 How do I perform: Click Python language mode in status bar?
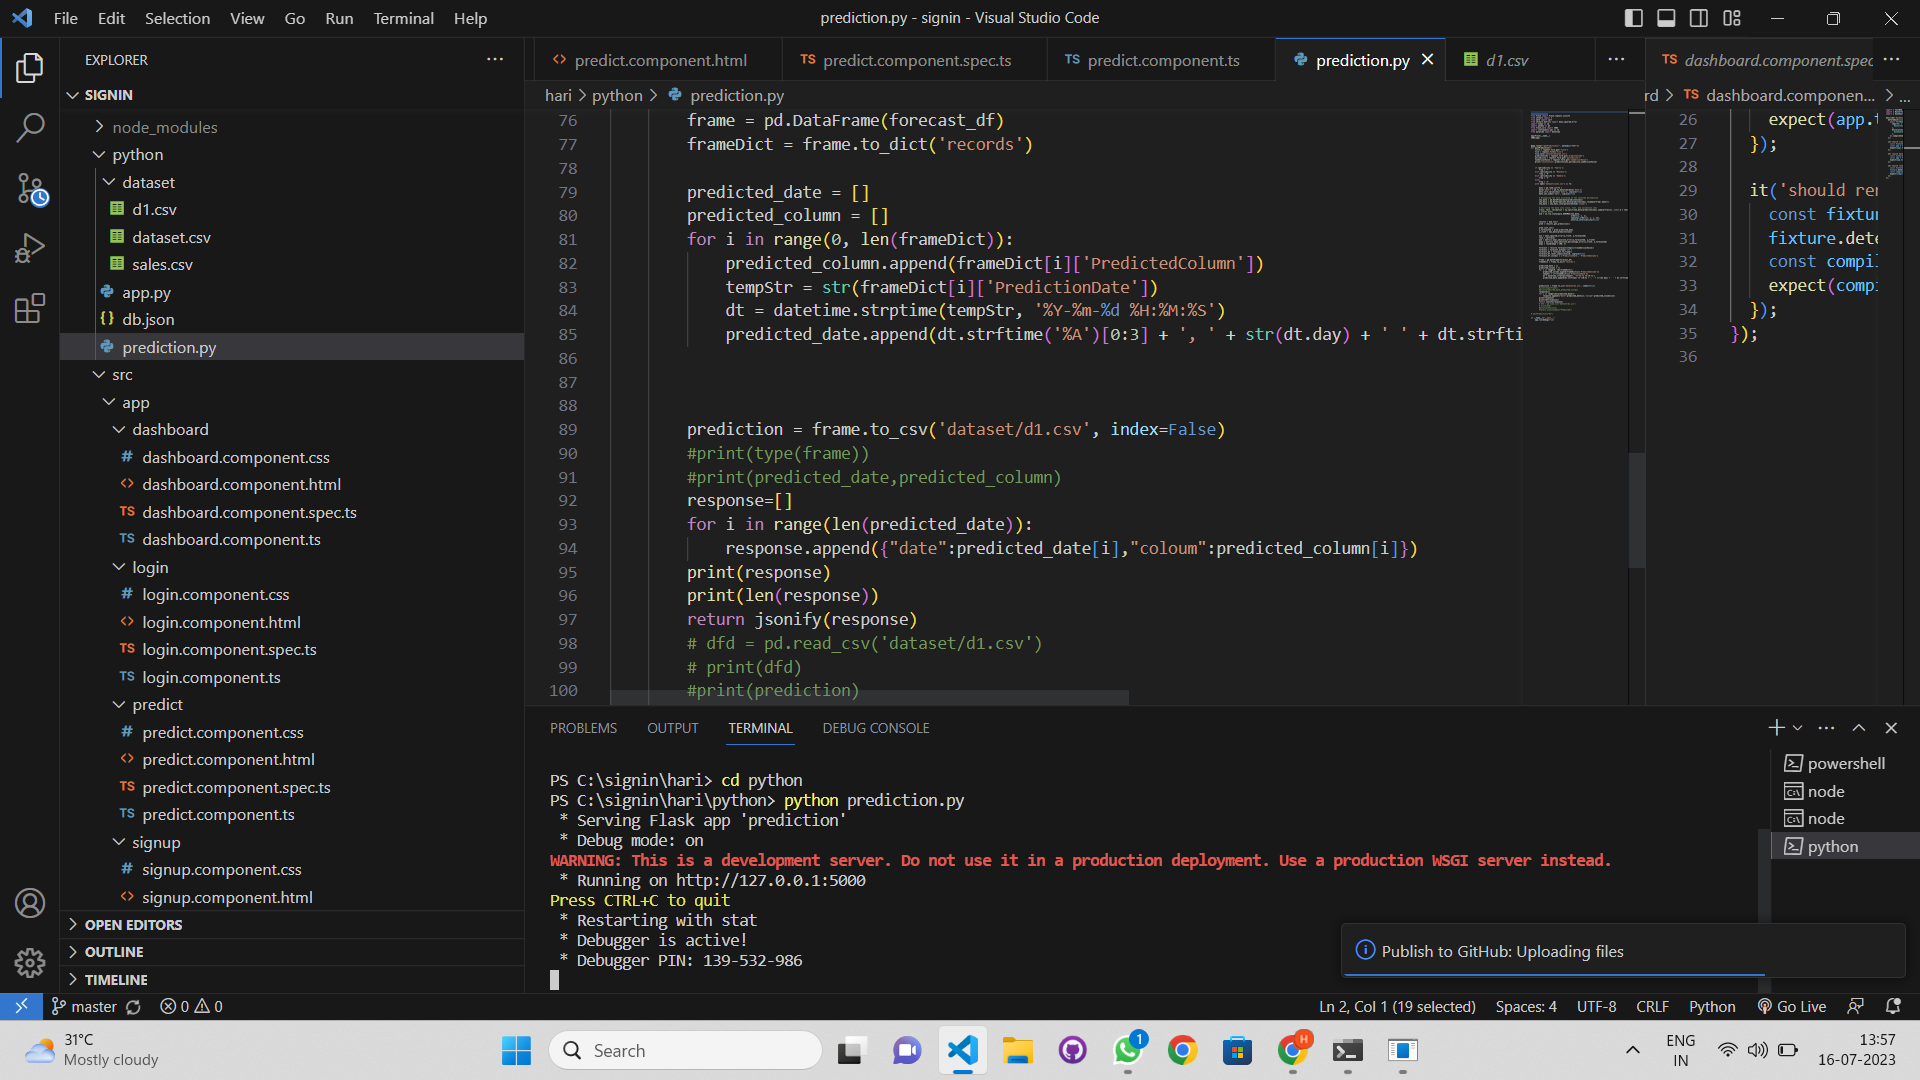[1711, 1006]
